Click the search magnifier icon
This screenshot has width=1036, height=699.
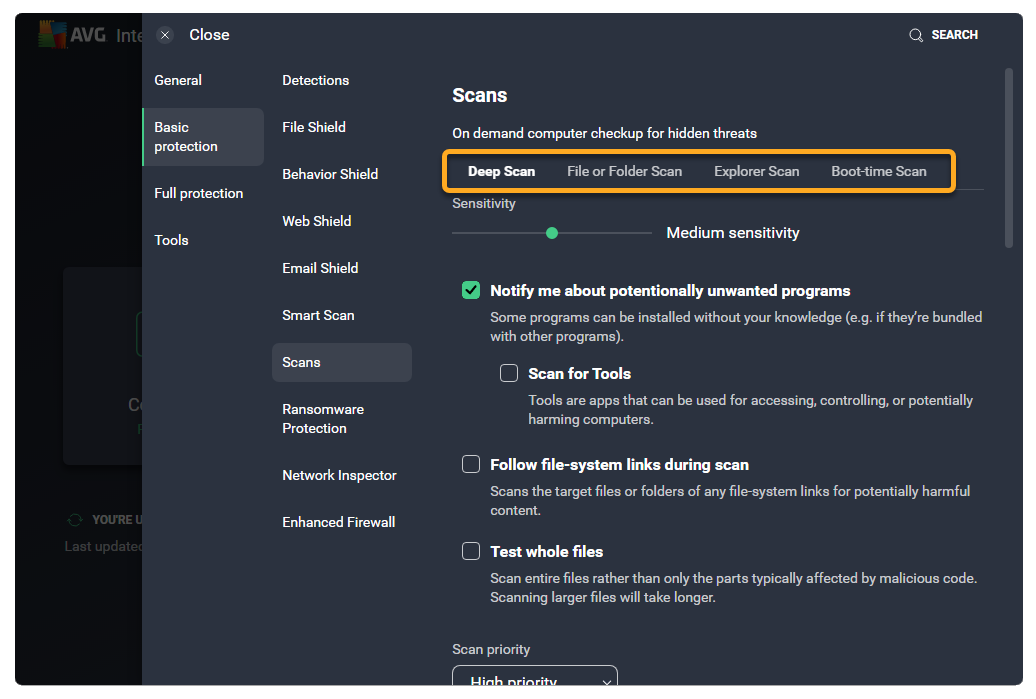tap(915, 35)
